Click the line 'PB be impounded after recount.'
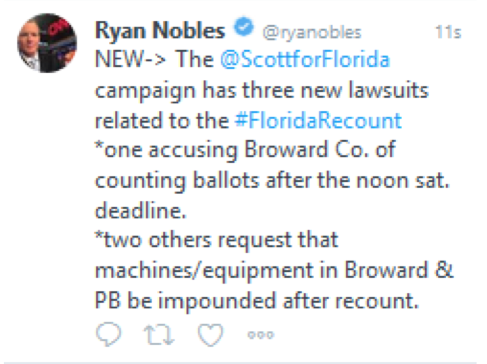The image size is (487, 364). coord(257,301)
